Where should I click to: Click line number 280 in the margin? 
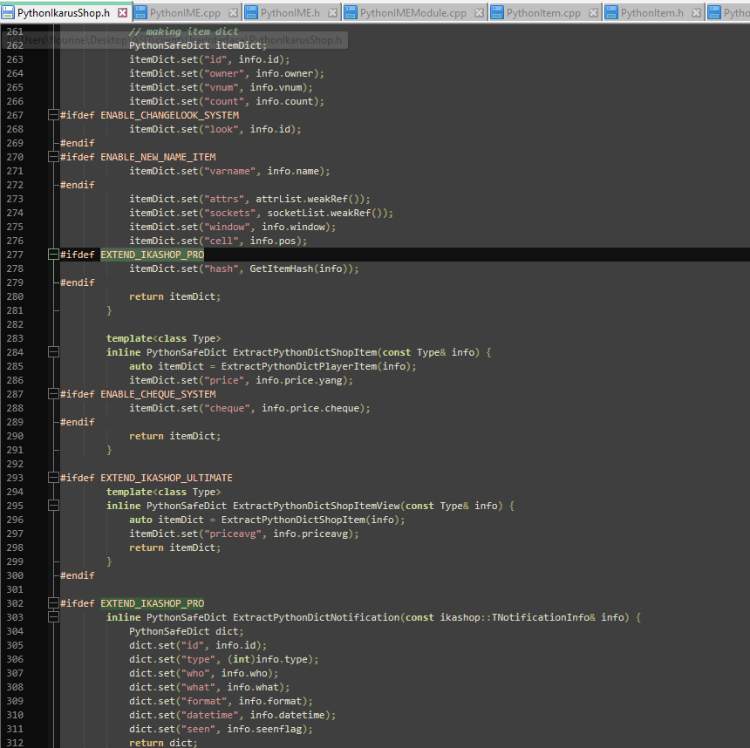pos(15,297)
